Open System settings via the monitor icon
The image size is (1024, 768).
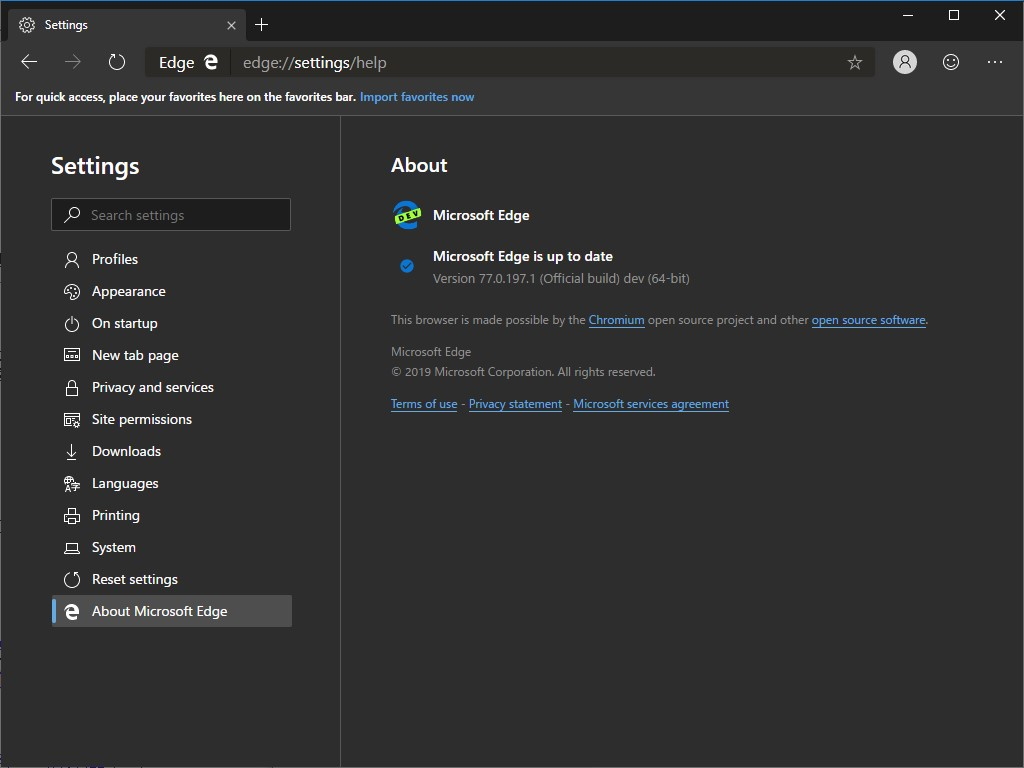[72, 547]
